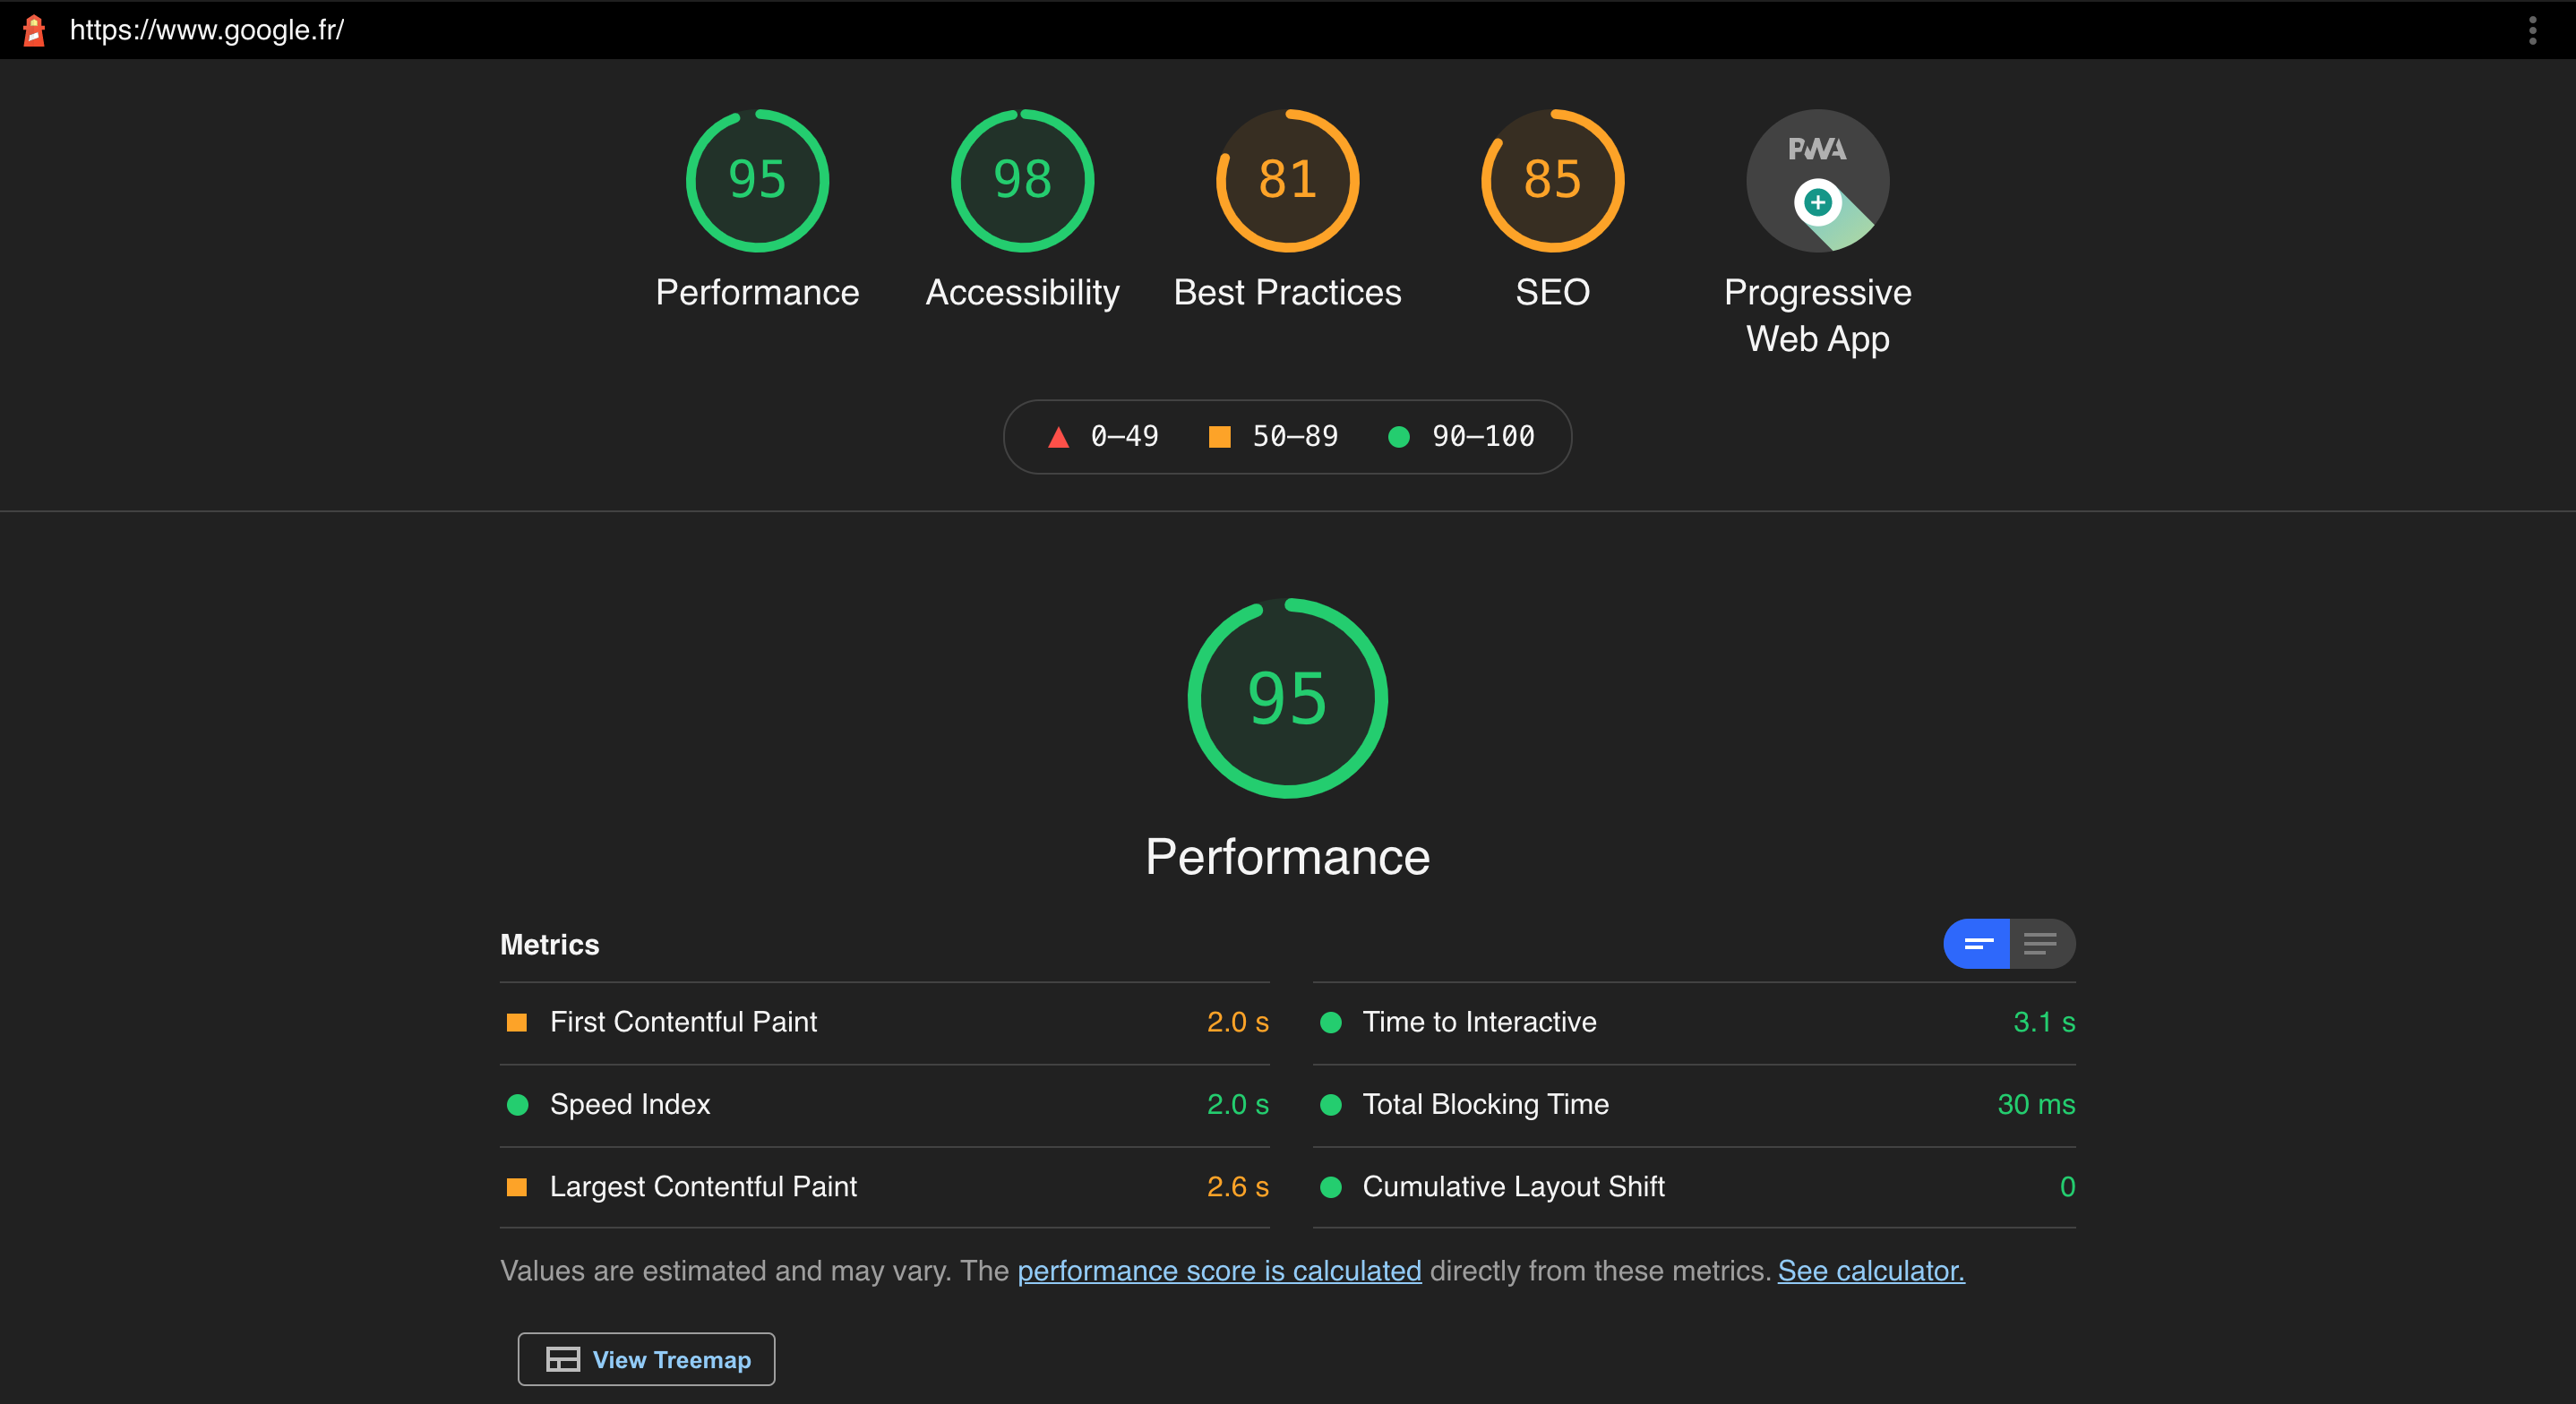Click the red triangle 0–49 legend icon
2576x1404 pixels.
click(x=1058, y=437)
